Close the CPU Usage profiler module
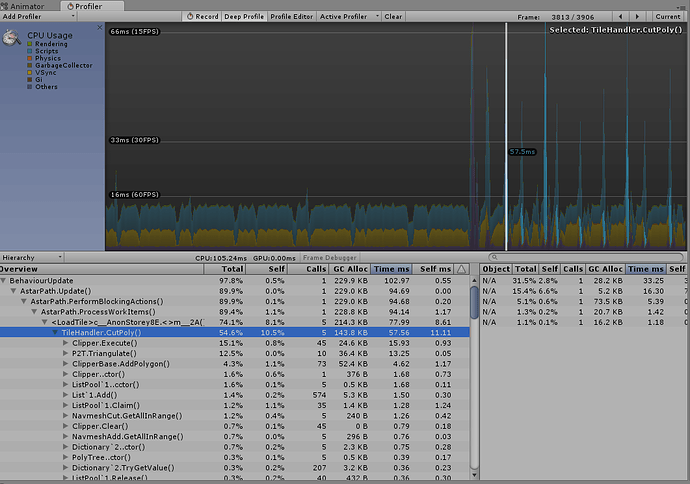The image size is (690, 484). point(100,27)
